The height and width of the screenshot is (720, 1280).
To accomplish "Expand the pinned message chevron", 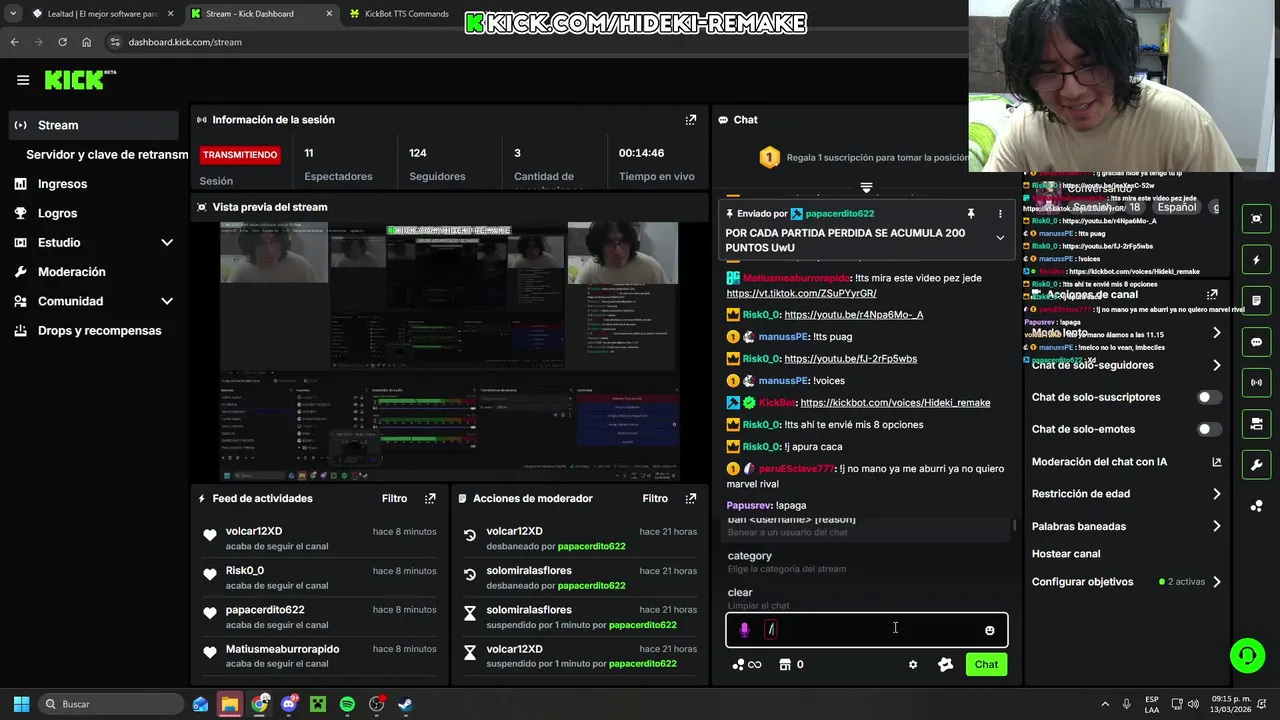I will pos(1000,238).
